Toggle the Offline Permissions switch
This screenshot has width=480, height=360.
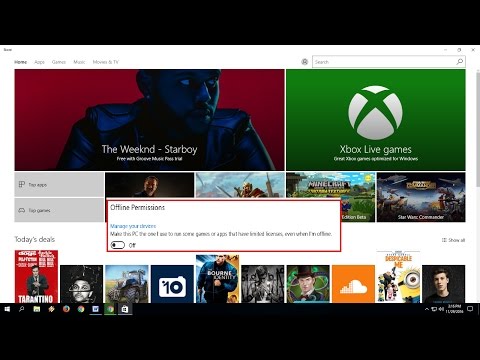[118, 245]
